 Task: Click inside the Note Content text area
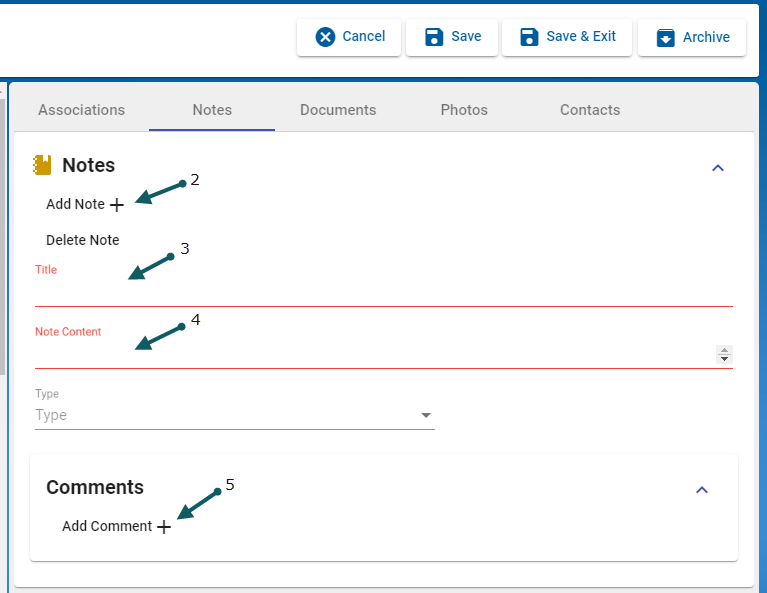click(x=370, y=354)
